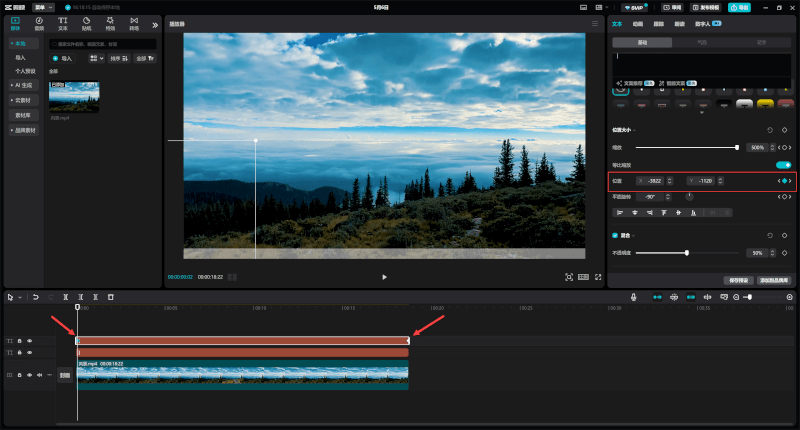Switch to the Tracking tab in right panel

(659, 24)
